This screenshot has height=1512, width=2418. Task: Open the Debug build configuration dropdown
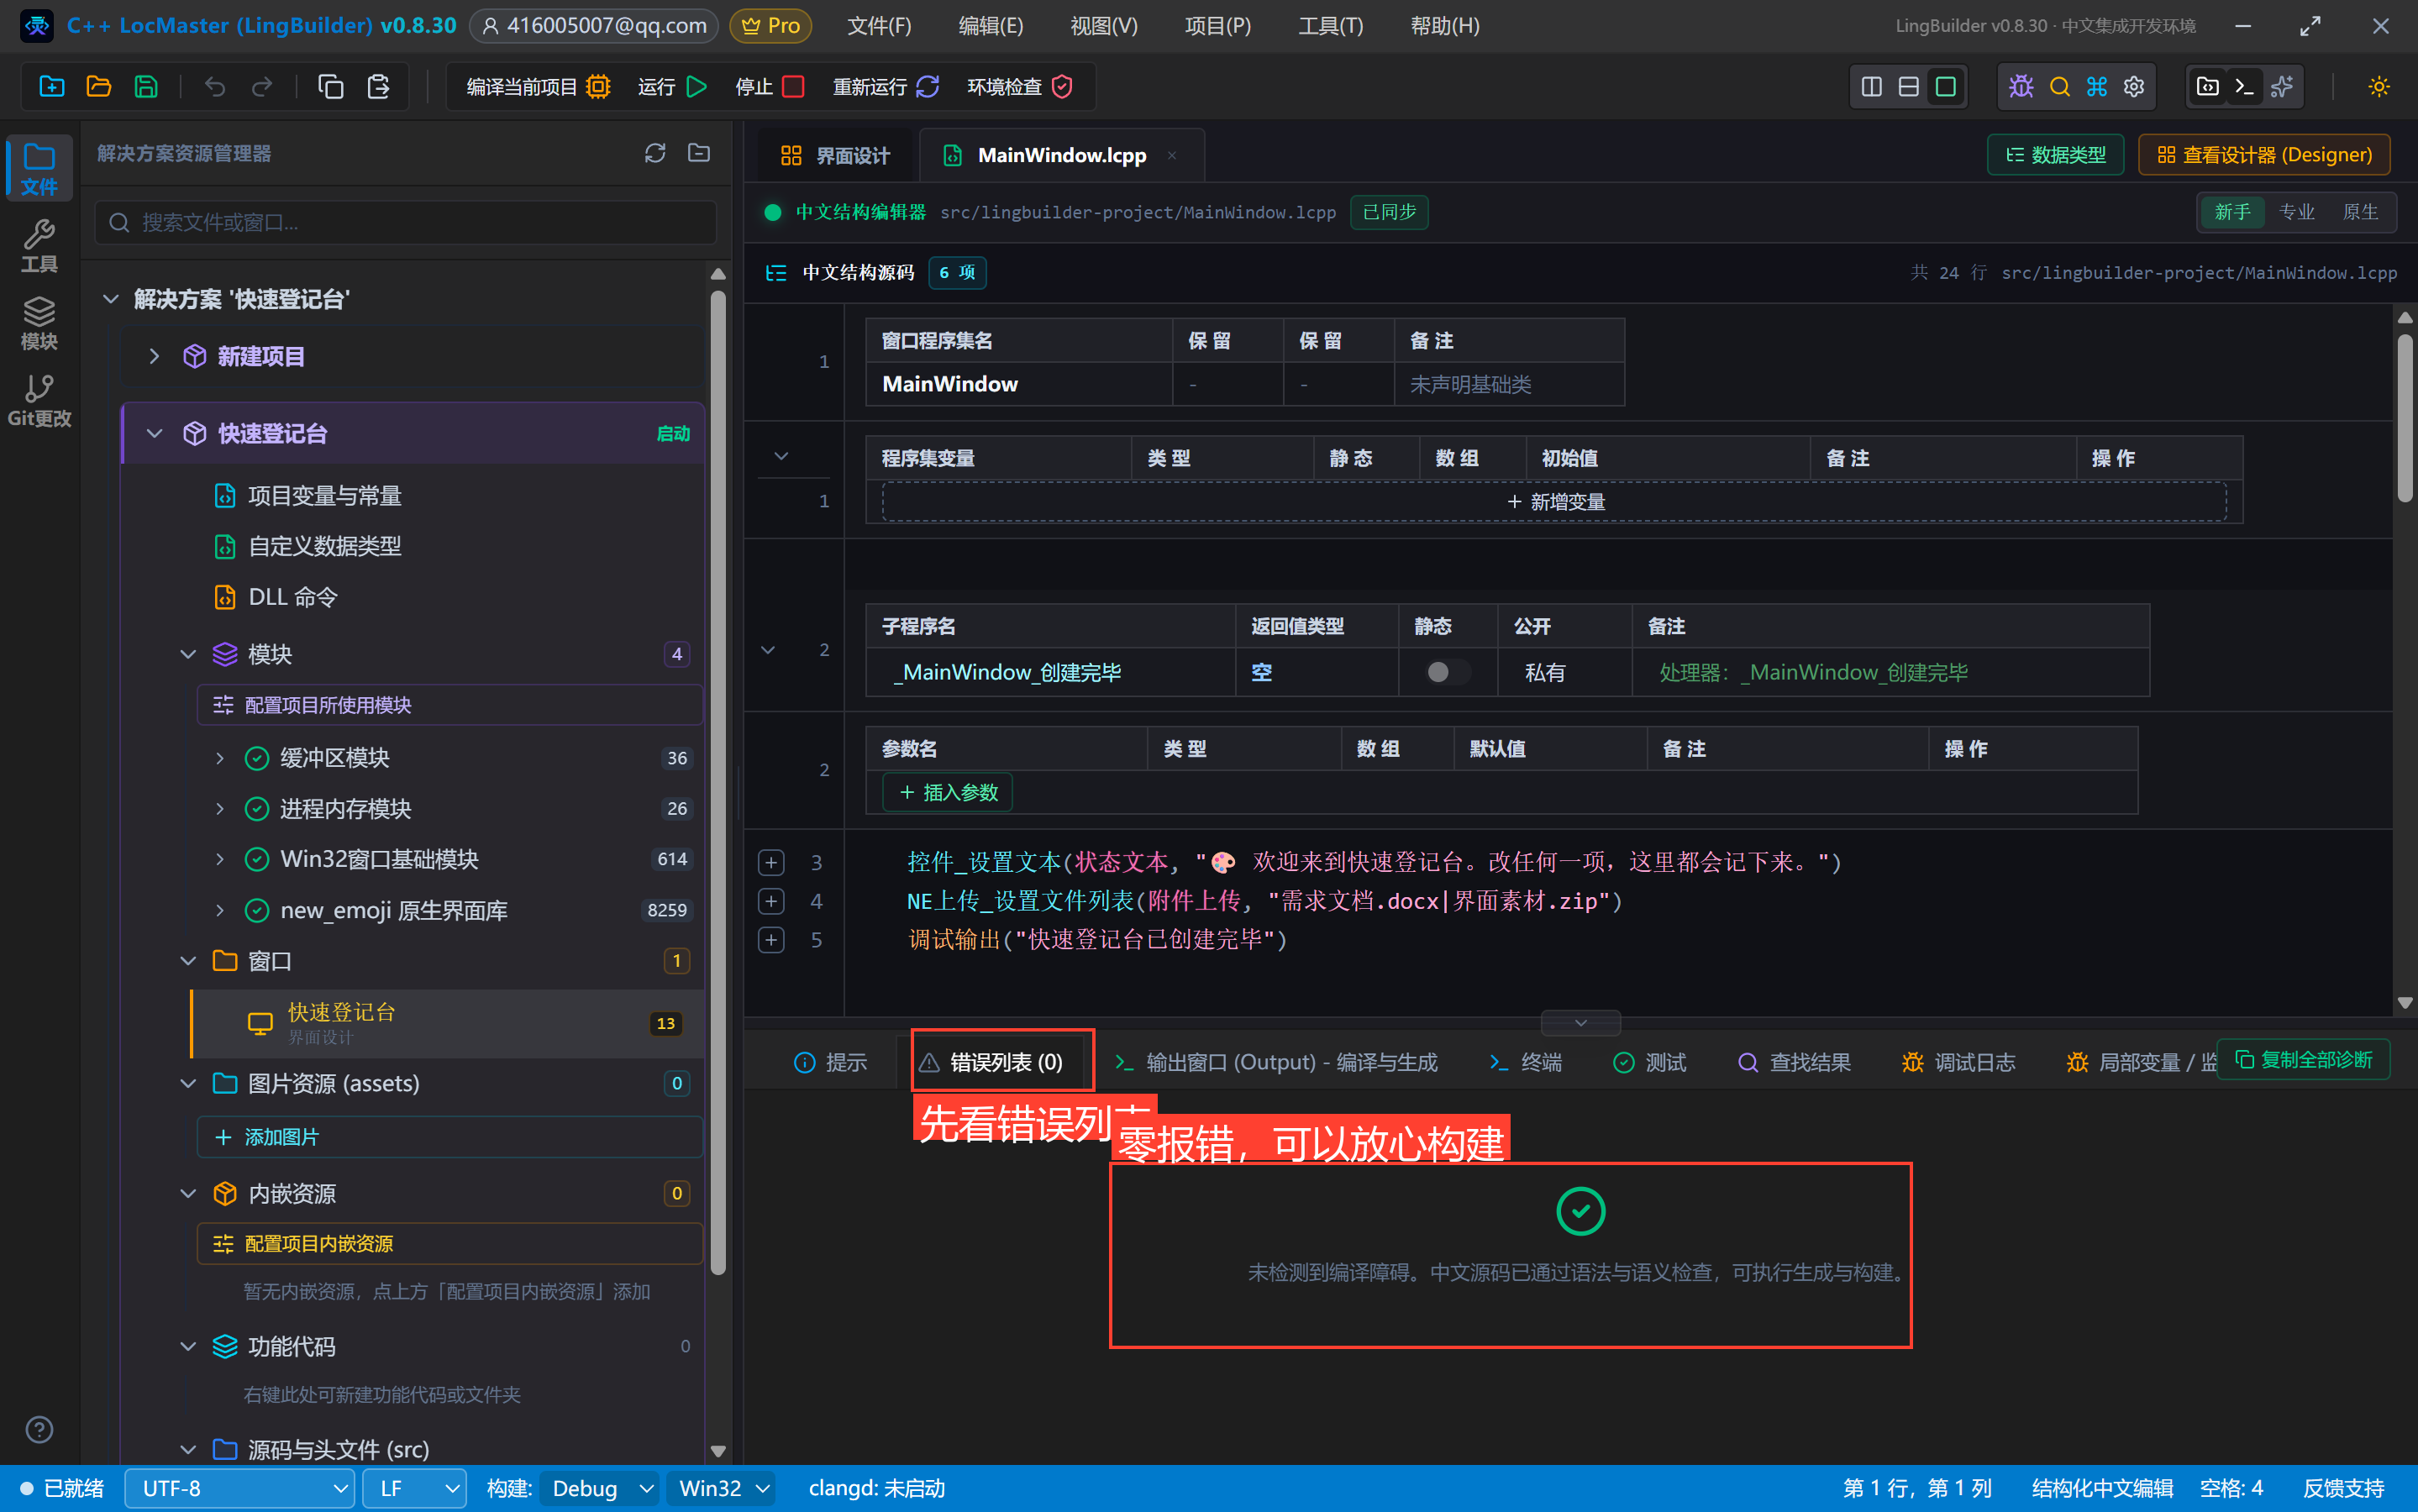tap(600, 1488)
